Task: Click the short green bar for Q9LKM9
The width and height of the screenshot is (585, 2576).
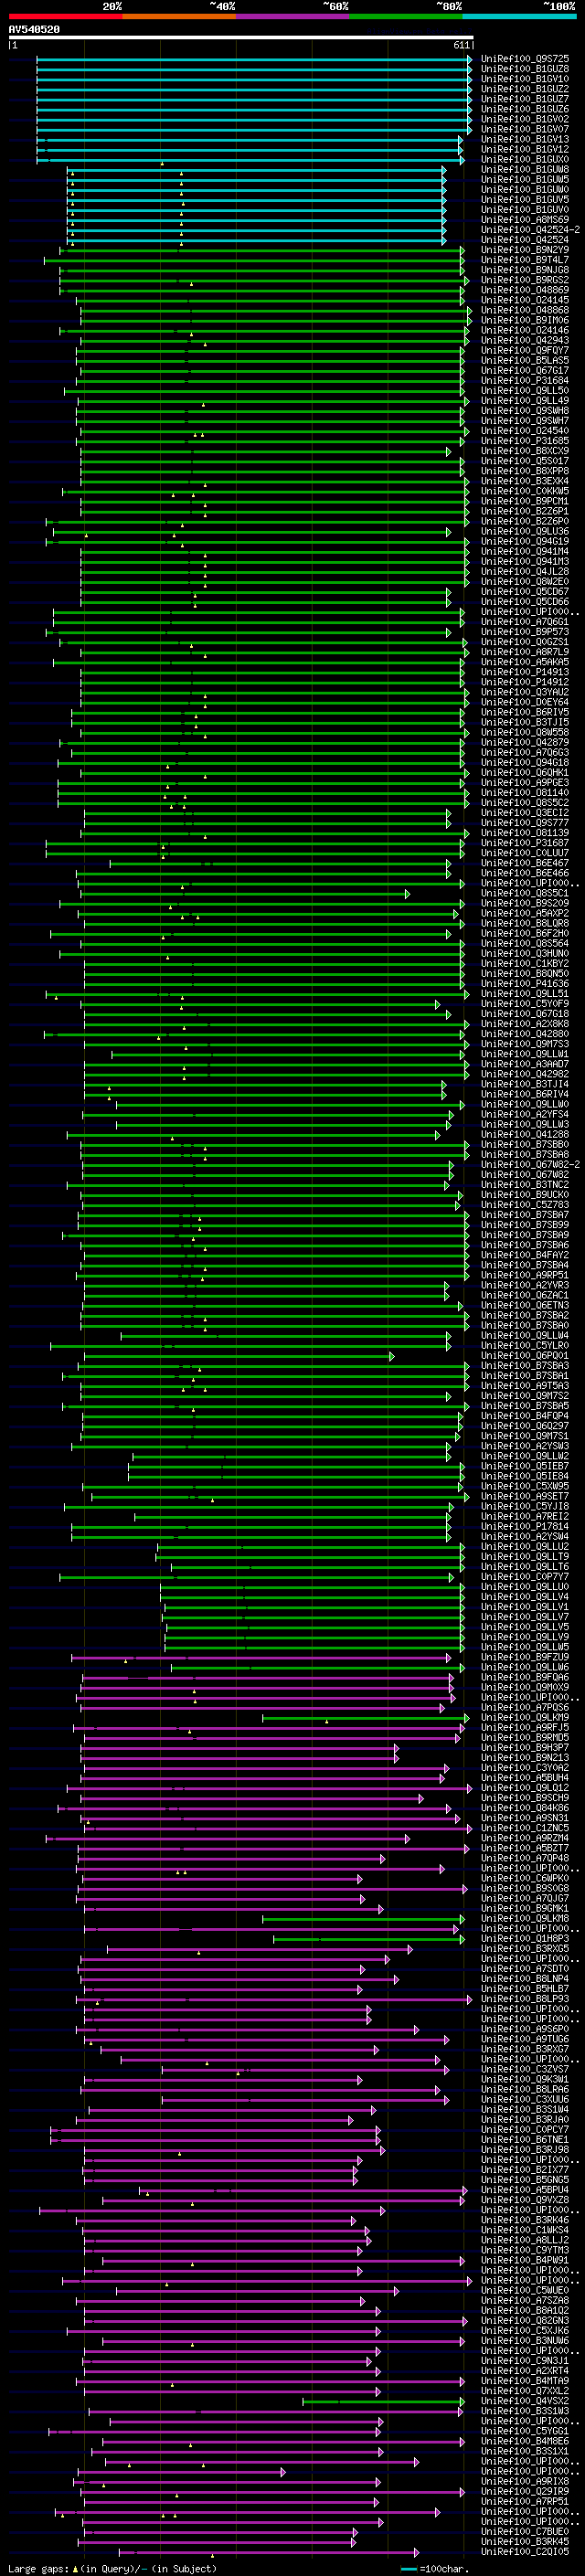Action: [364, 1718]
